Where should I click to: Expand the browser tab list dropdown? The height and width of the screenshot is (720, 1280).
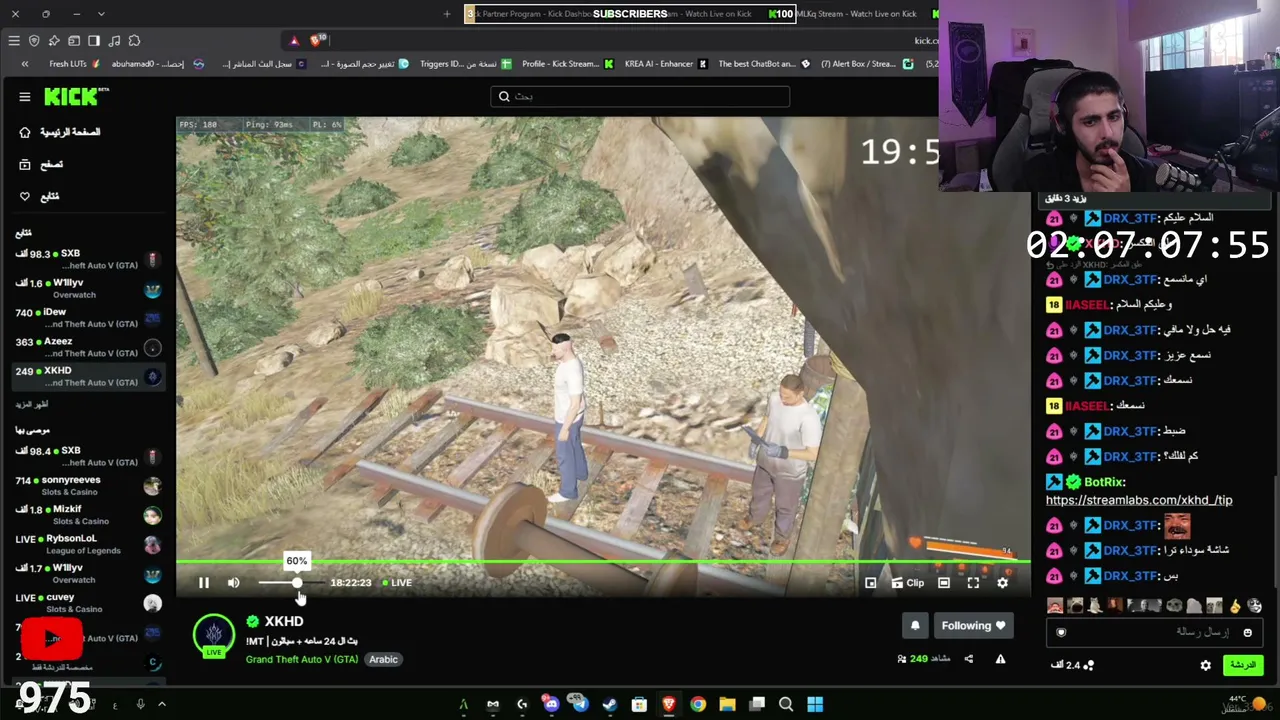click(x=101, y=14)
